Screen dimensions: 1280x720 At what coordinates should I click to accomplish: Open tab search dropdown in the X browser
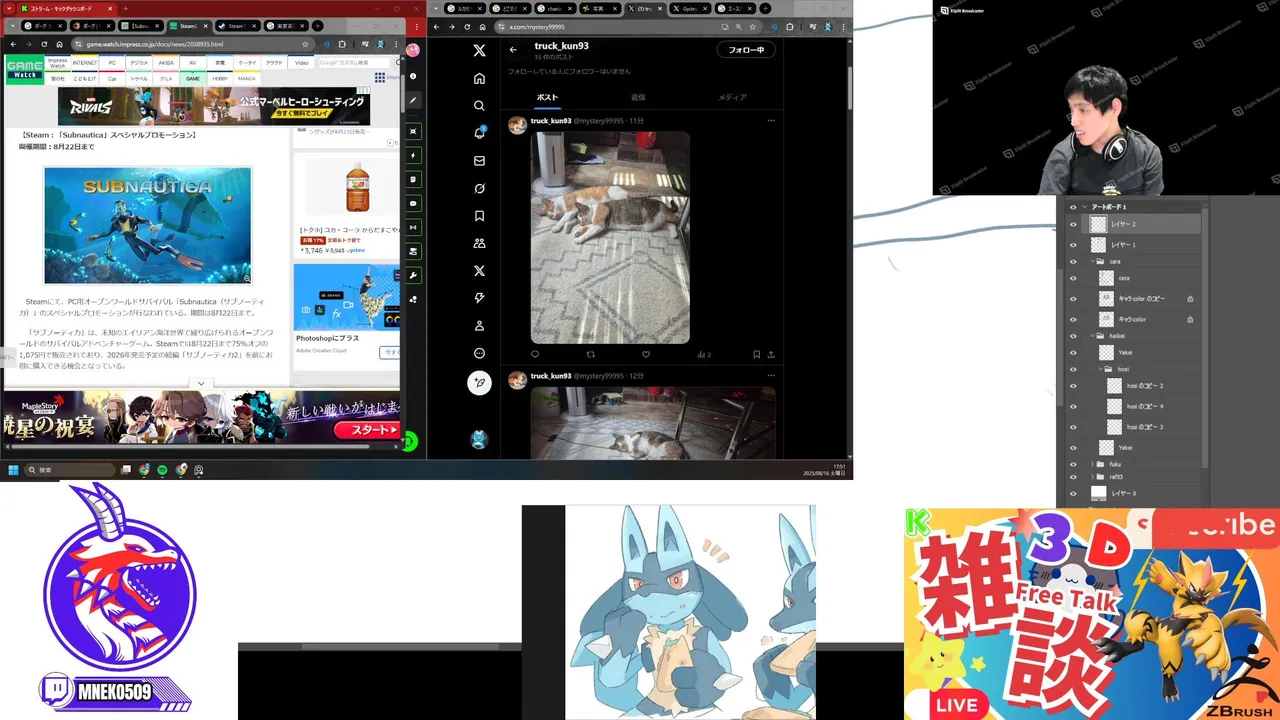[436, 8]
